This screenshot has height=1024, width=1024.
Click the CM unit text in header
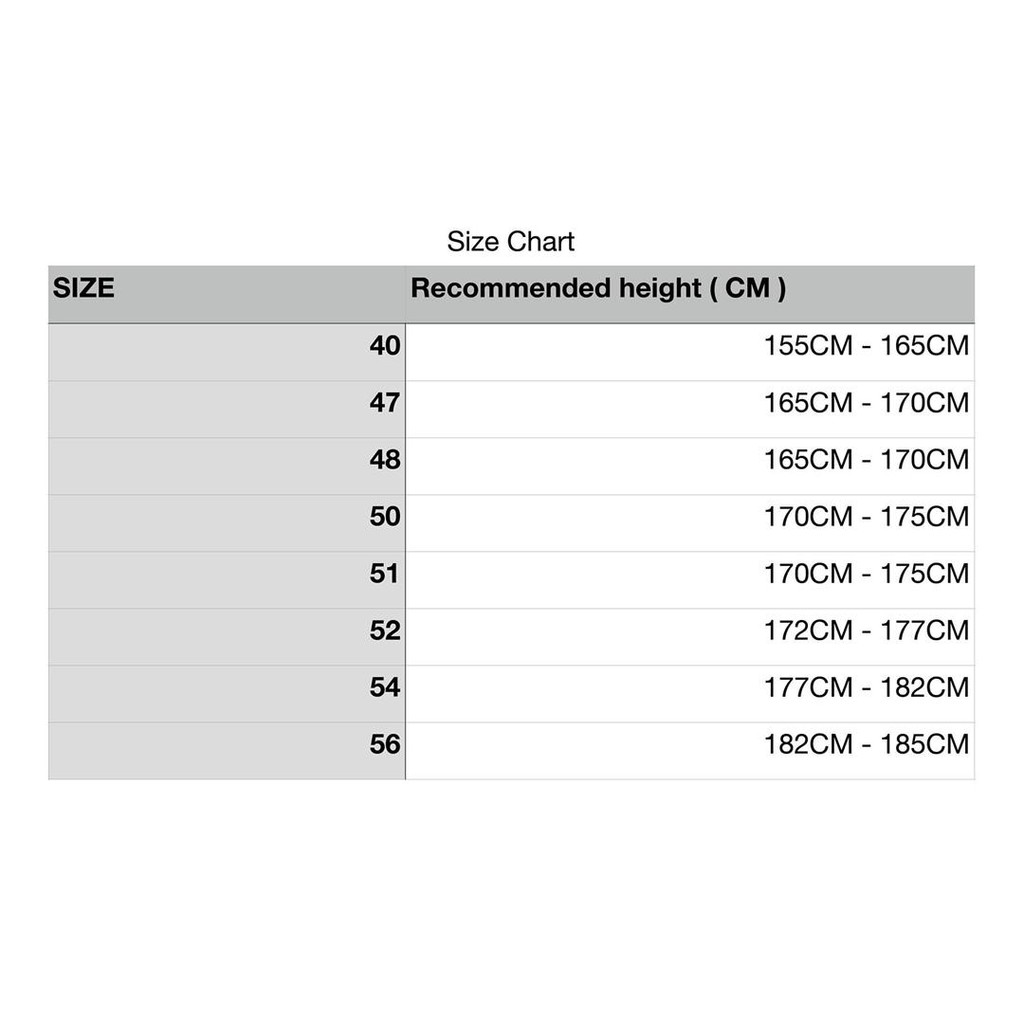(x=747, y=288)
